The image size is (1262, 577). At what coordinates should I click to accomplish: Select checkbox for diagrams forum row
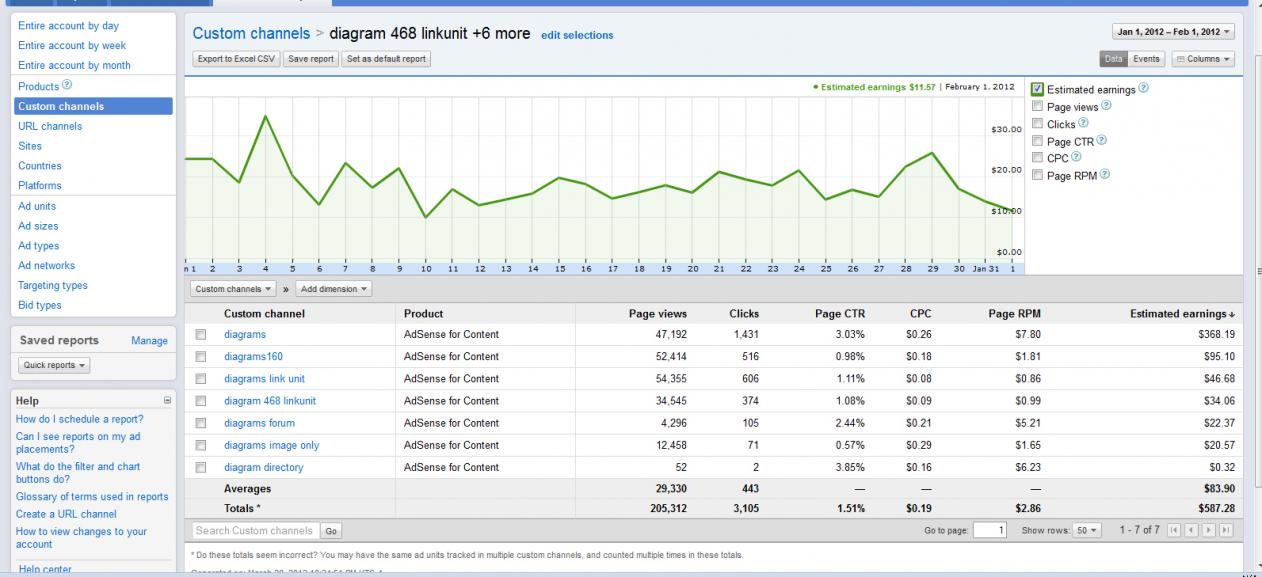202,423
